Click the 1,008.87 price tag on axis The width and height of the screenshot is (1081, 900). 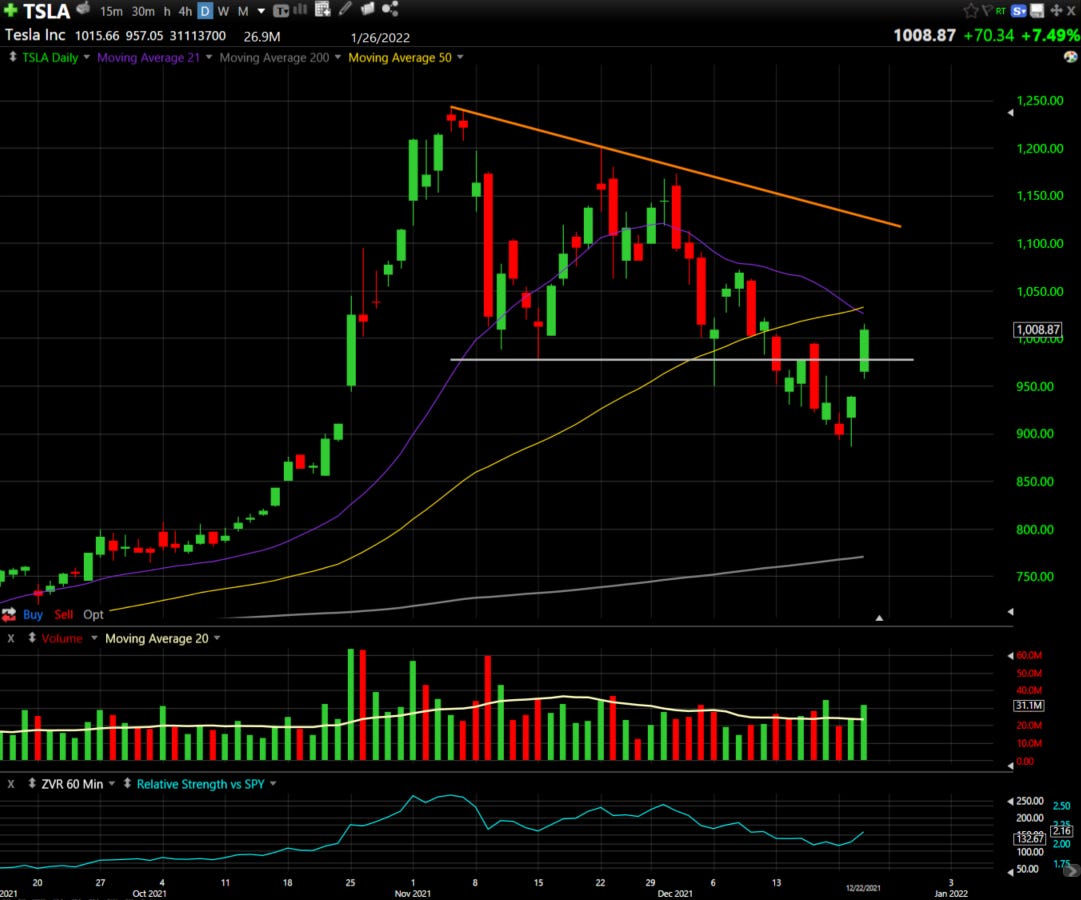(x=1038, y=330)
